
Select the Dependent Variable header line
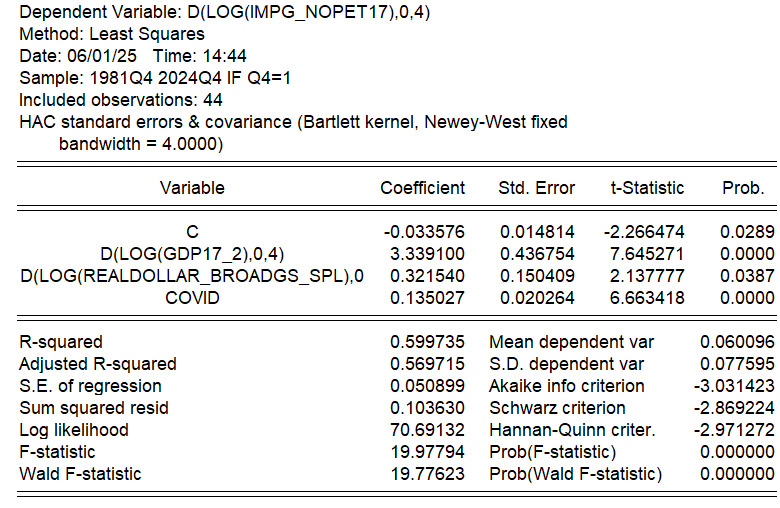pos(224,12)
